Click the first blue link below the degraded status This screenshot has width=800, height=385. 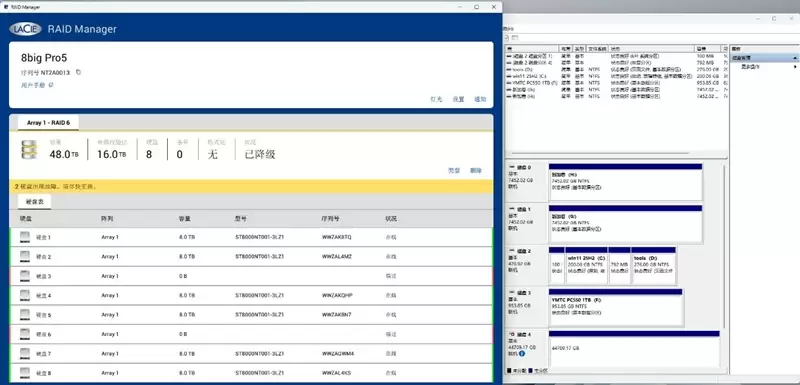click(x=454, y=171)
